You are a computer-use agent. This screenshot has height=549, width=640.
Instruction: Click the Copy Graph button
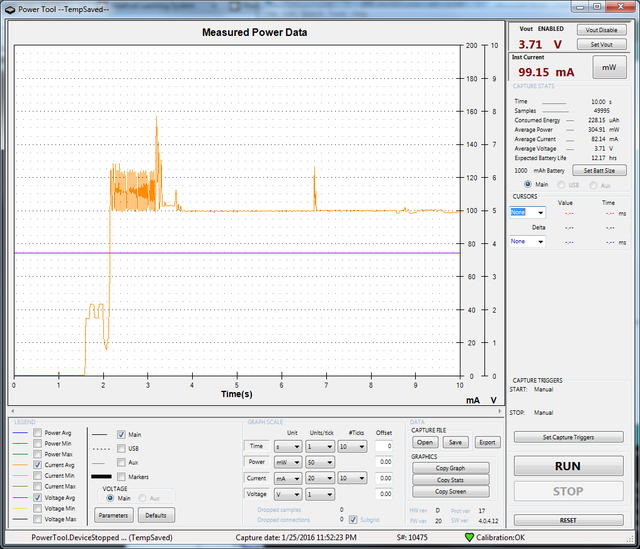pos(450,468)
